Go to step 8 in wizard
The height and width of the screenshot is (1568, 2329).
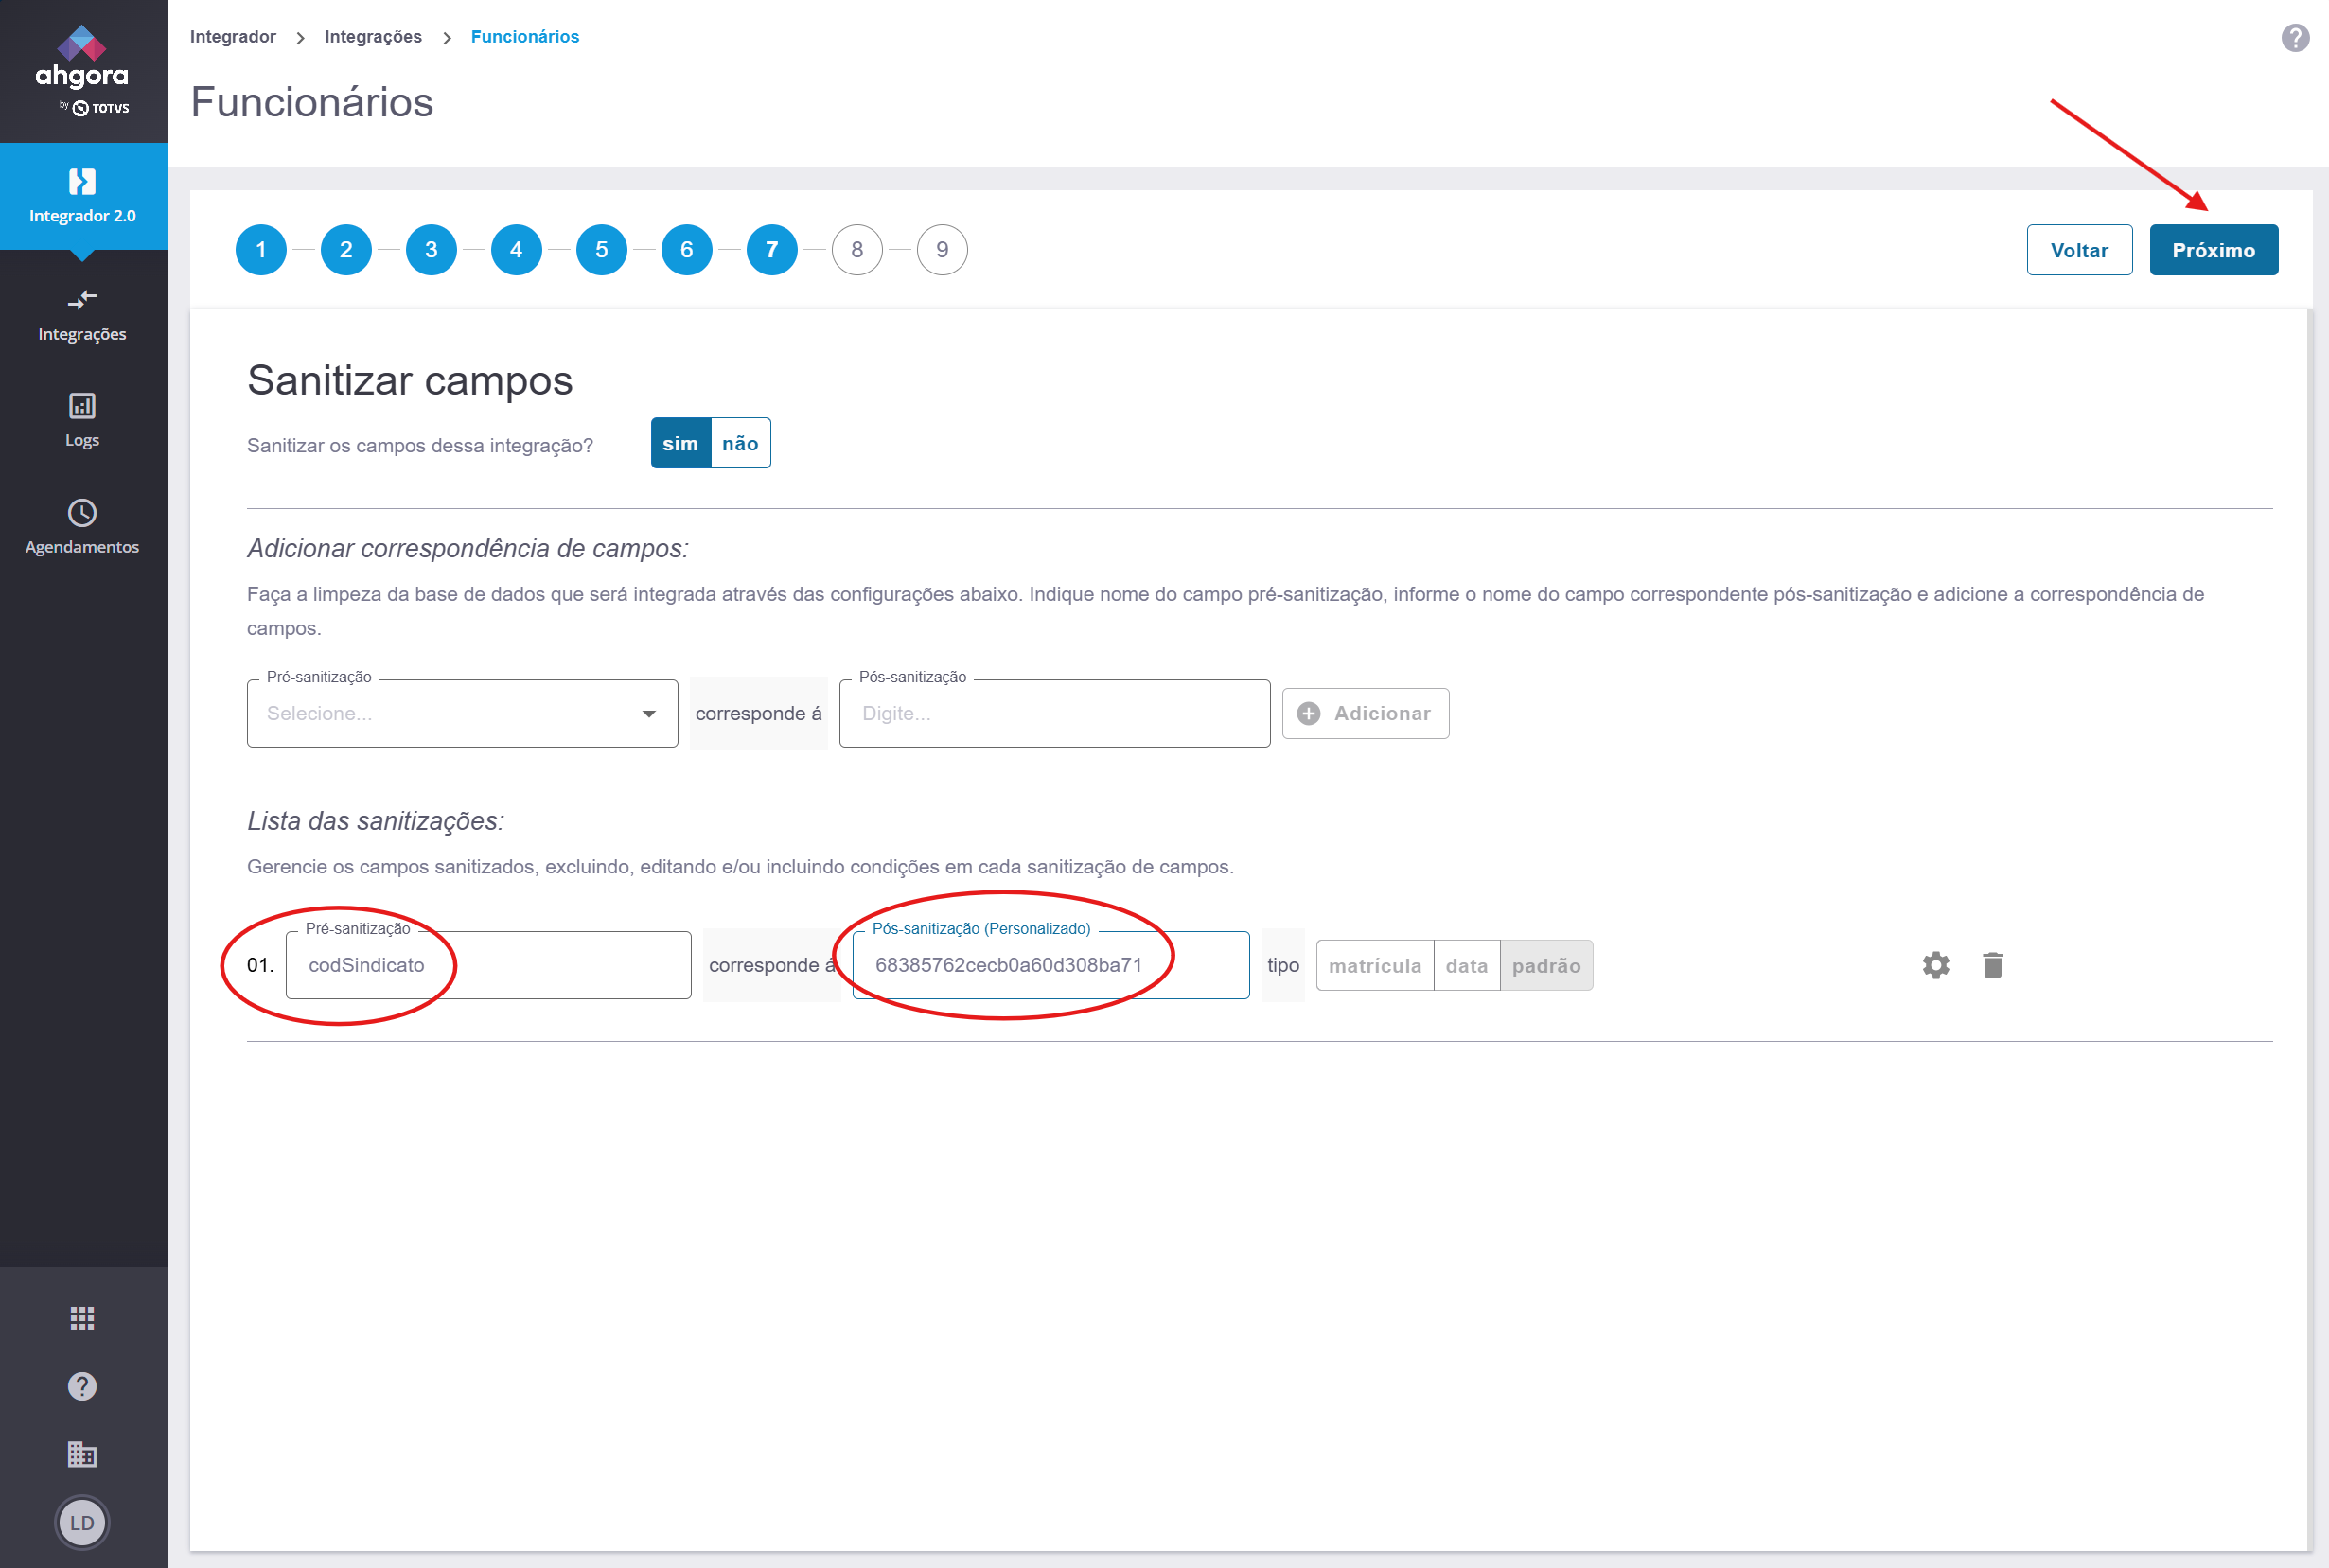click(857, 250)
